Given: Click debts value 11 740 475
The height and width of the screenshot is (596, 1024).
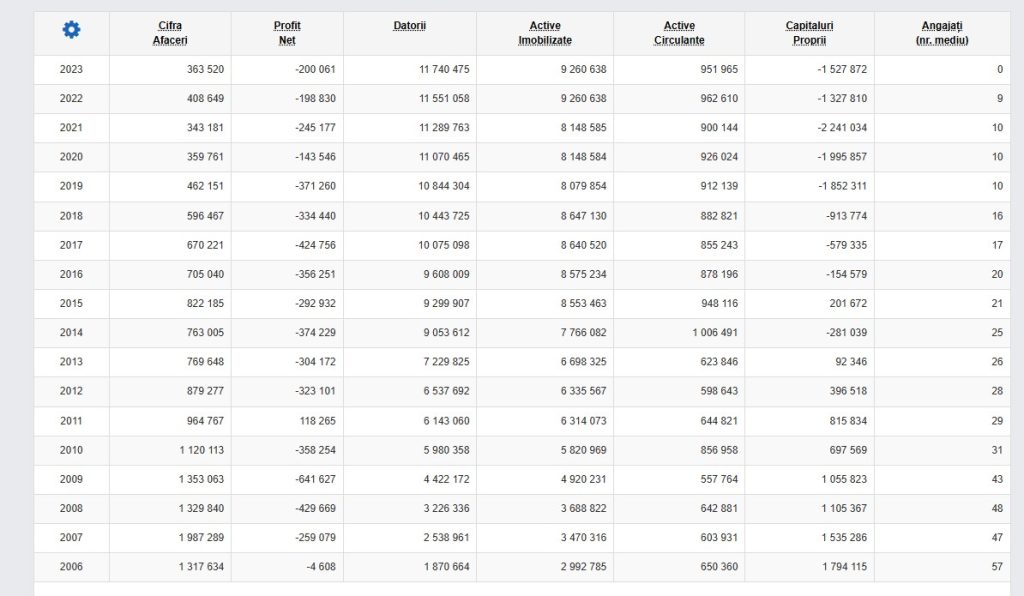Looking at the screenshot, I should pyautogui.click(x=434, y=70).
